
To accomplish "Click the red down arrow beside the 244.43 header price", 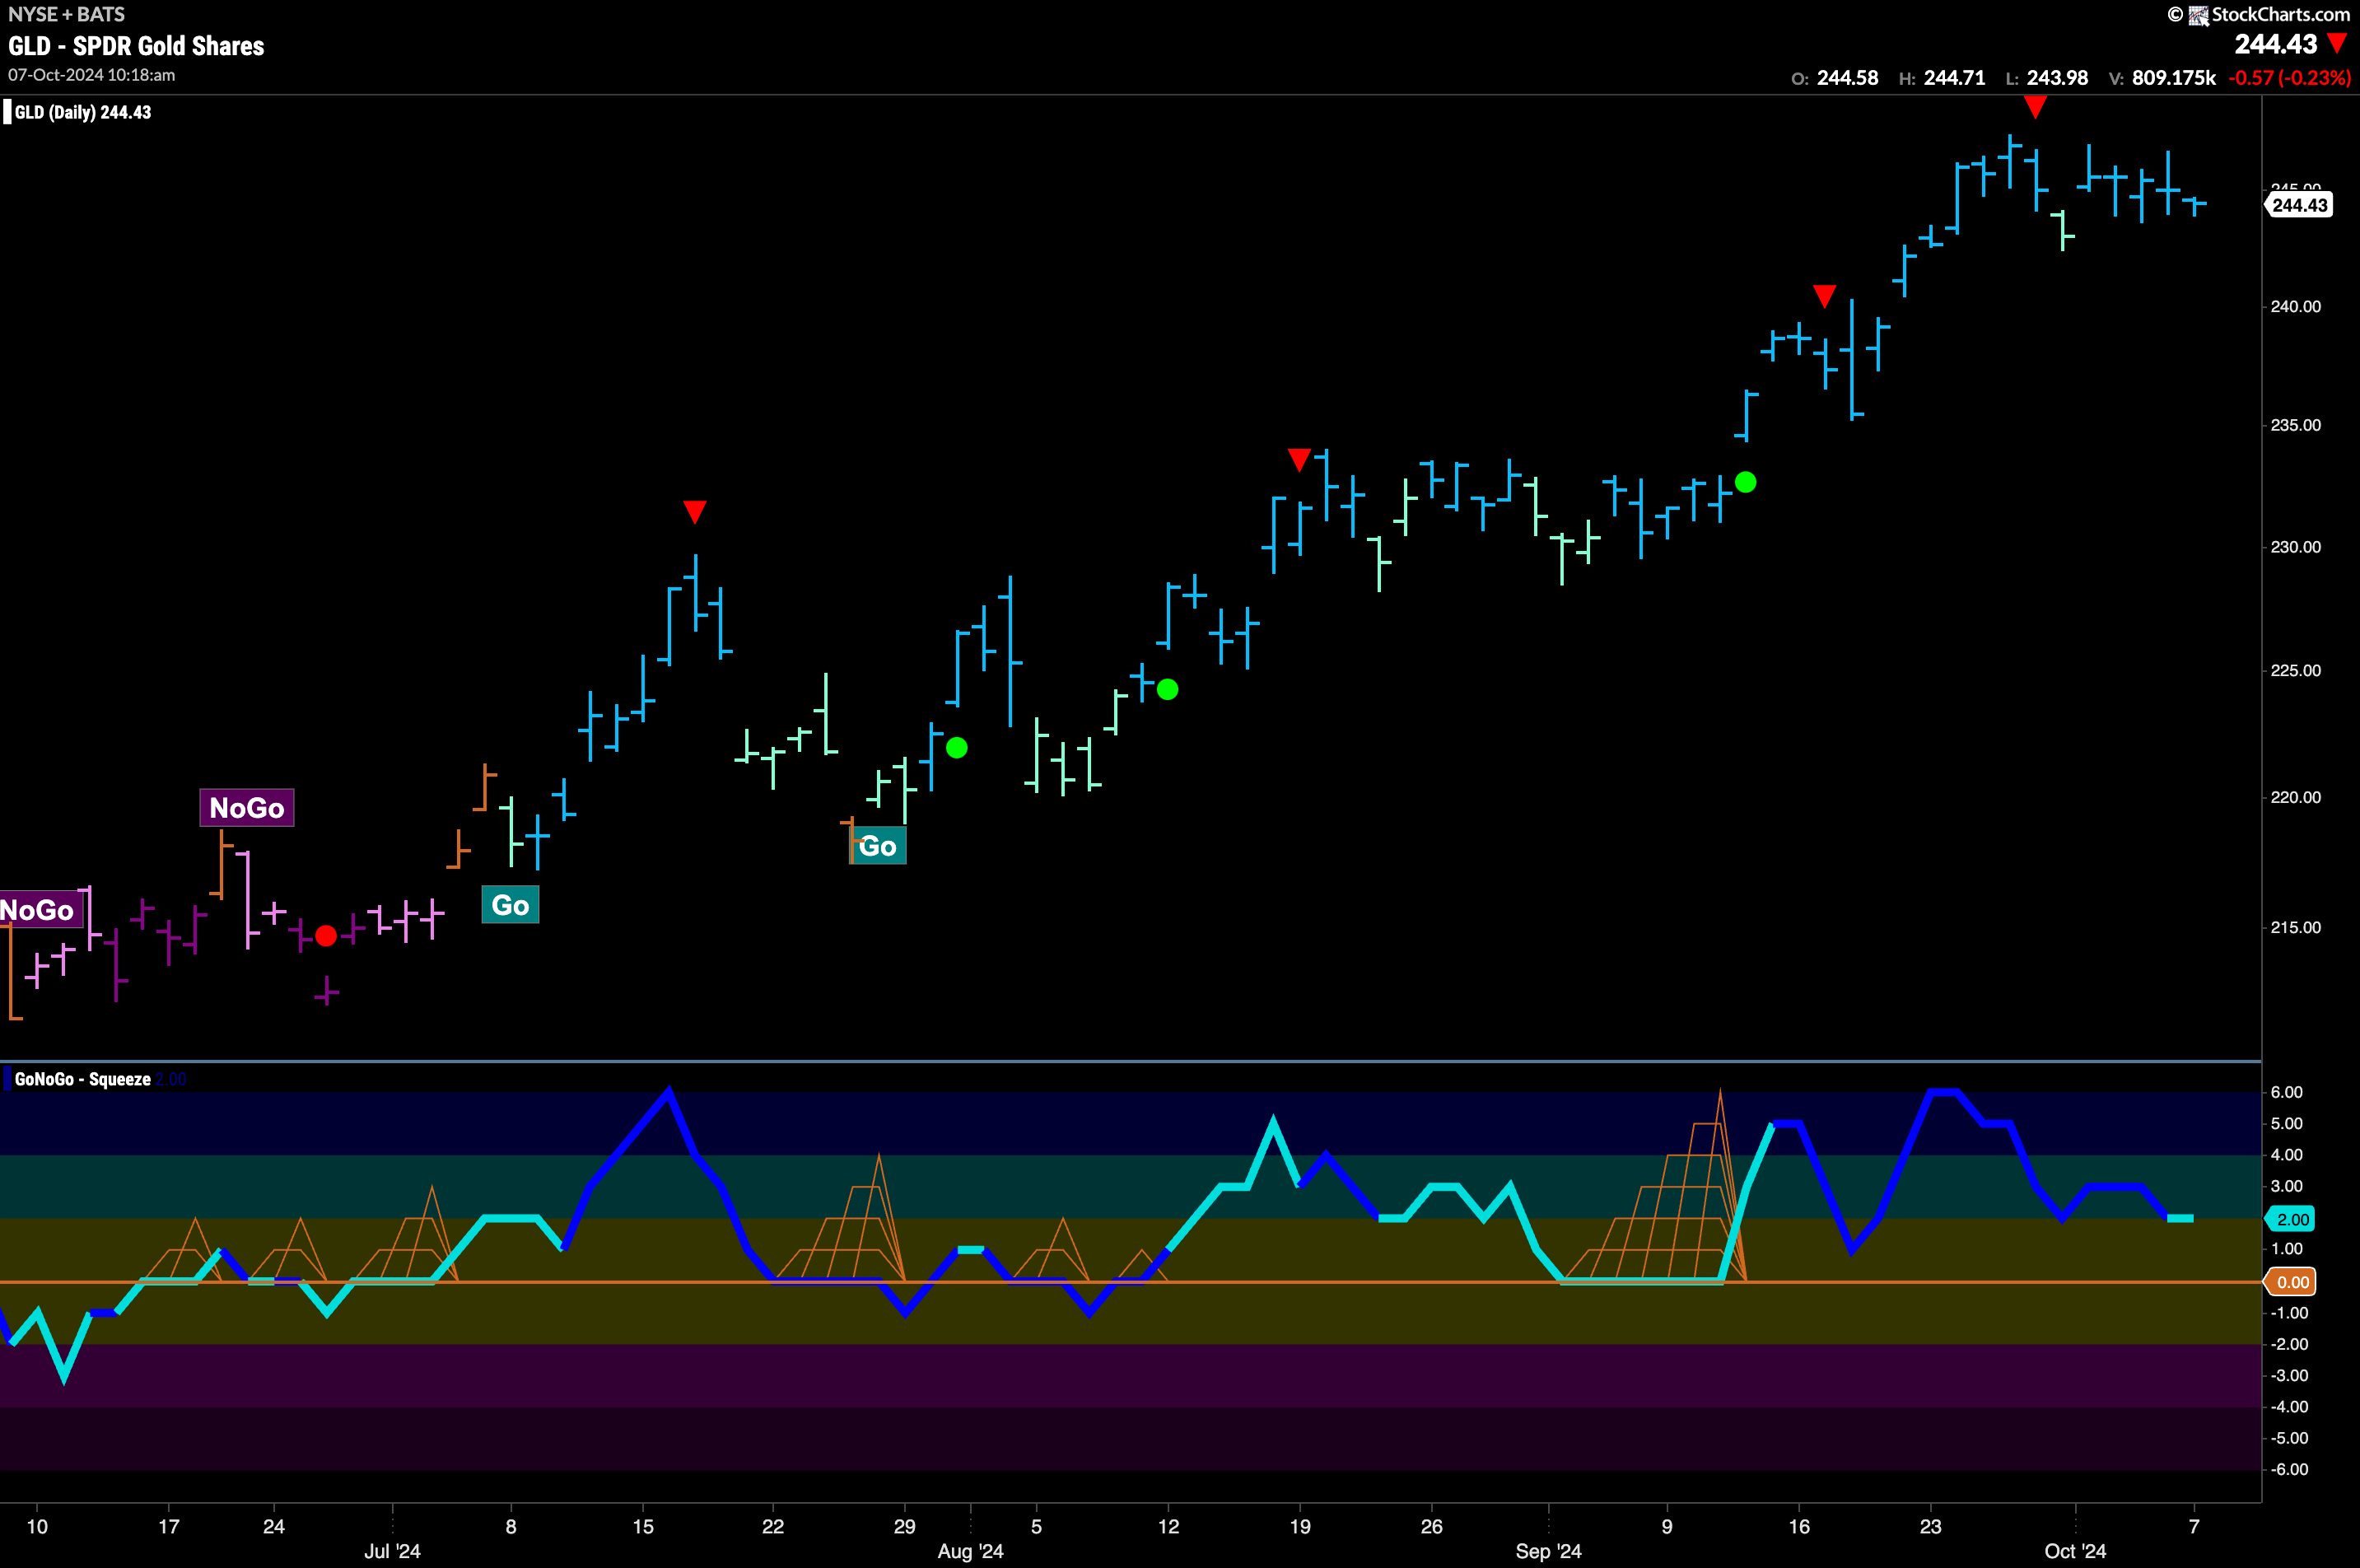I will 2337,43.
